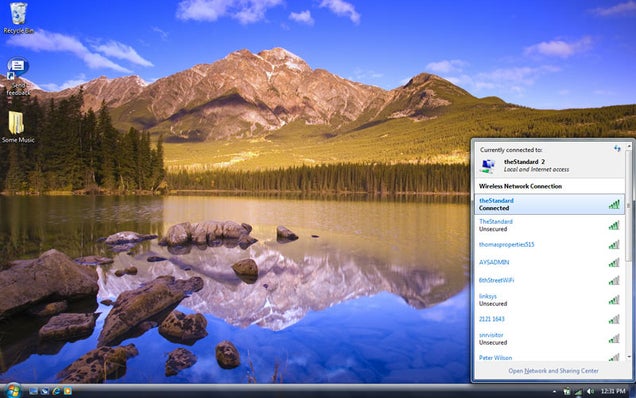Select the unsecured TheStandard network
The image size is (636, 398).
click(550, 225)
